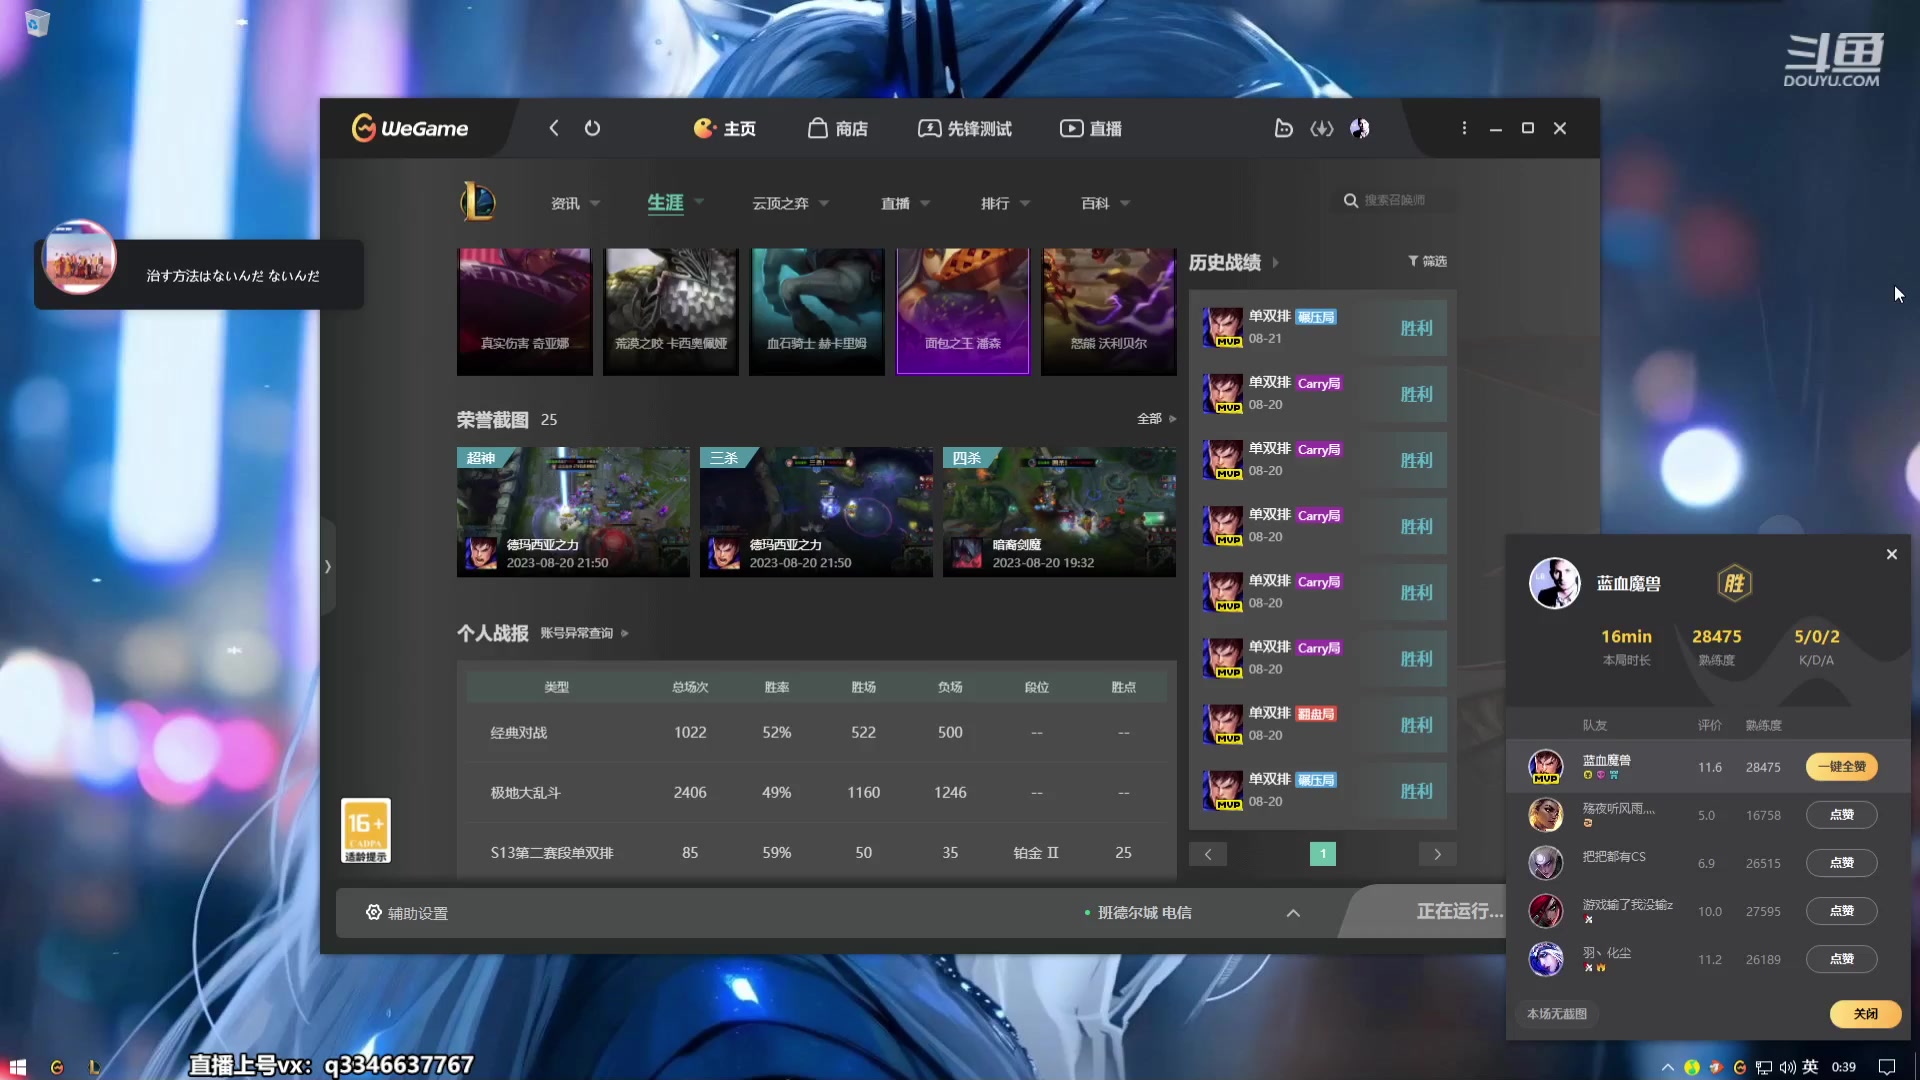Select the 血石骑士 赫卡里姆 skin card
The height and width of the screenshot is (1080, 1920).
[817, 311]
